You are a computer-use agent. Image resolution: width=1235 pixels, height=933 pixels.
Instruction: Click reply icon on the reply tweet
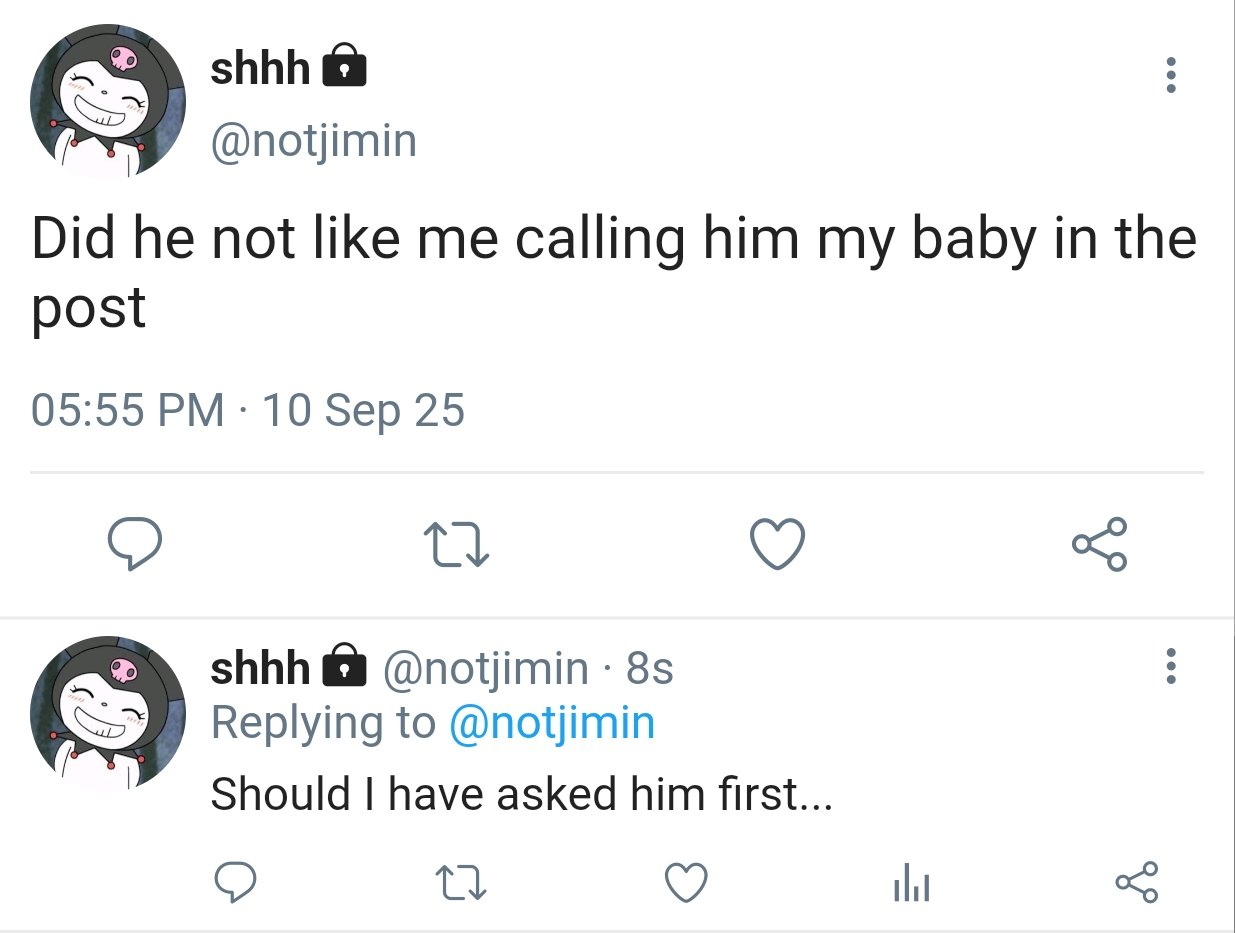(237, 883)
